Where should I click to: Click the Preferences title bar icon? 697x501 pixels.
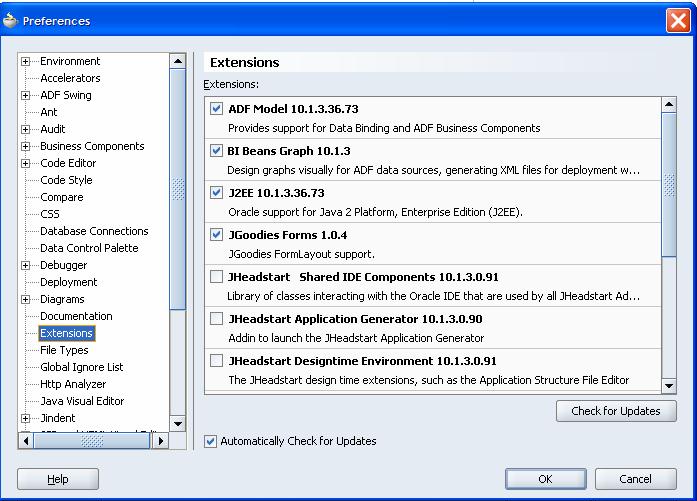click(12, 20)
